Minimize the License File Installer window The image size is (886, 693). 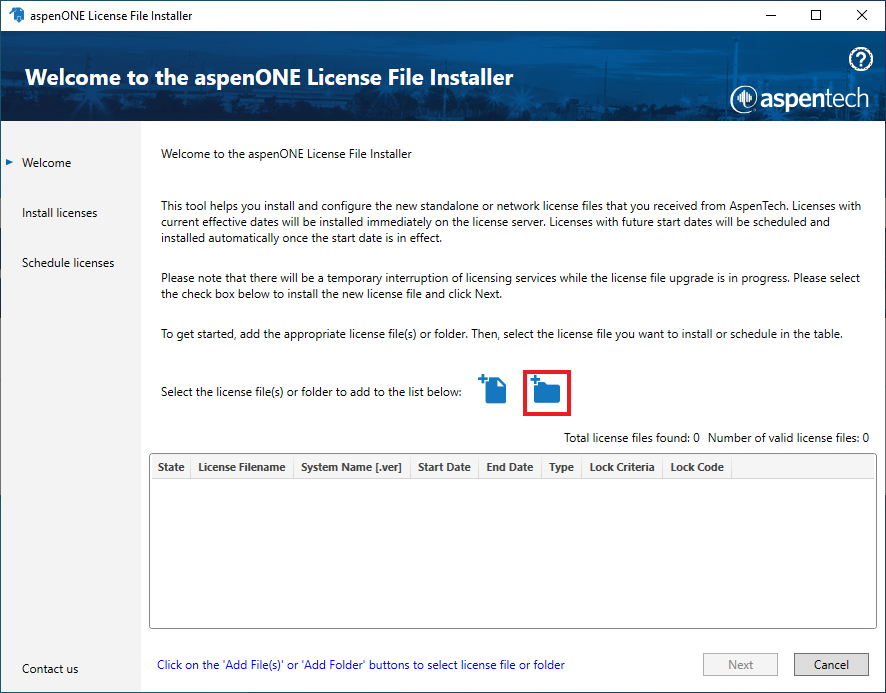click(771, 15)
